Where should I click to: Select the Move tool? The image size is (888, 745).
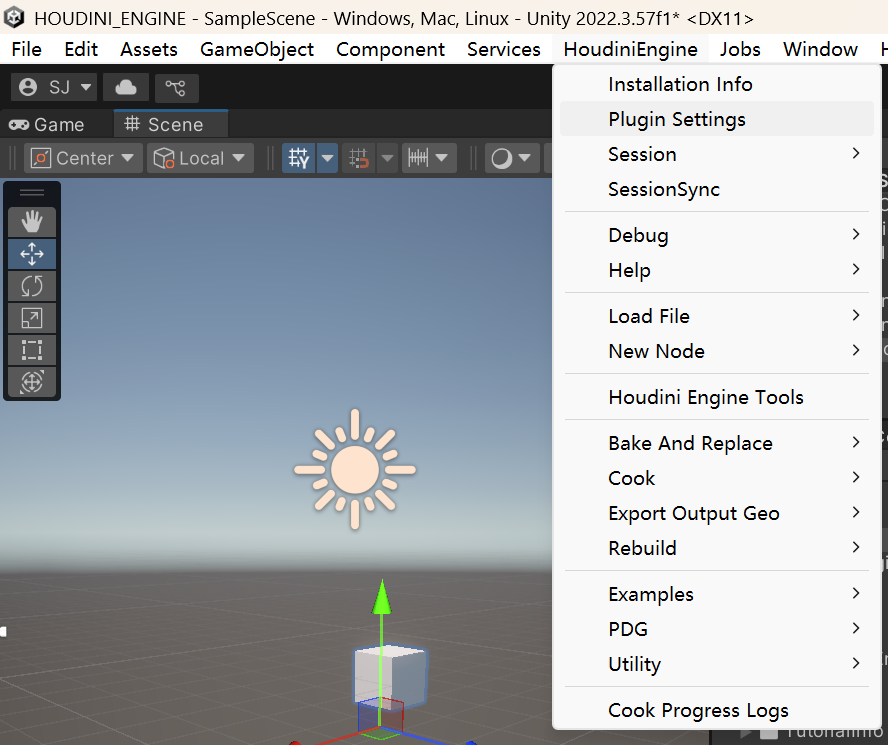pos(31,254)
